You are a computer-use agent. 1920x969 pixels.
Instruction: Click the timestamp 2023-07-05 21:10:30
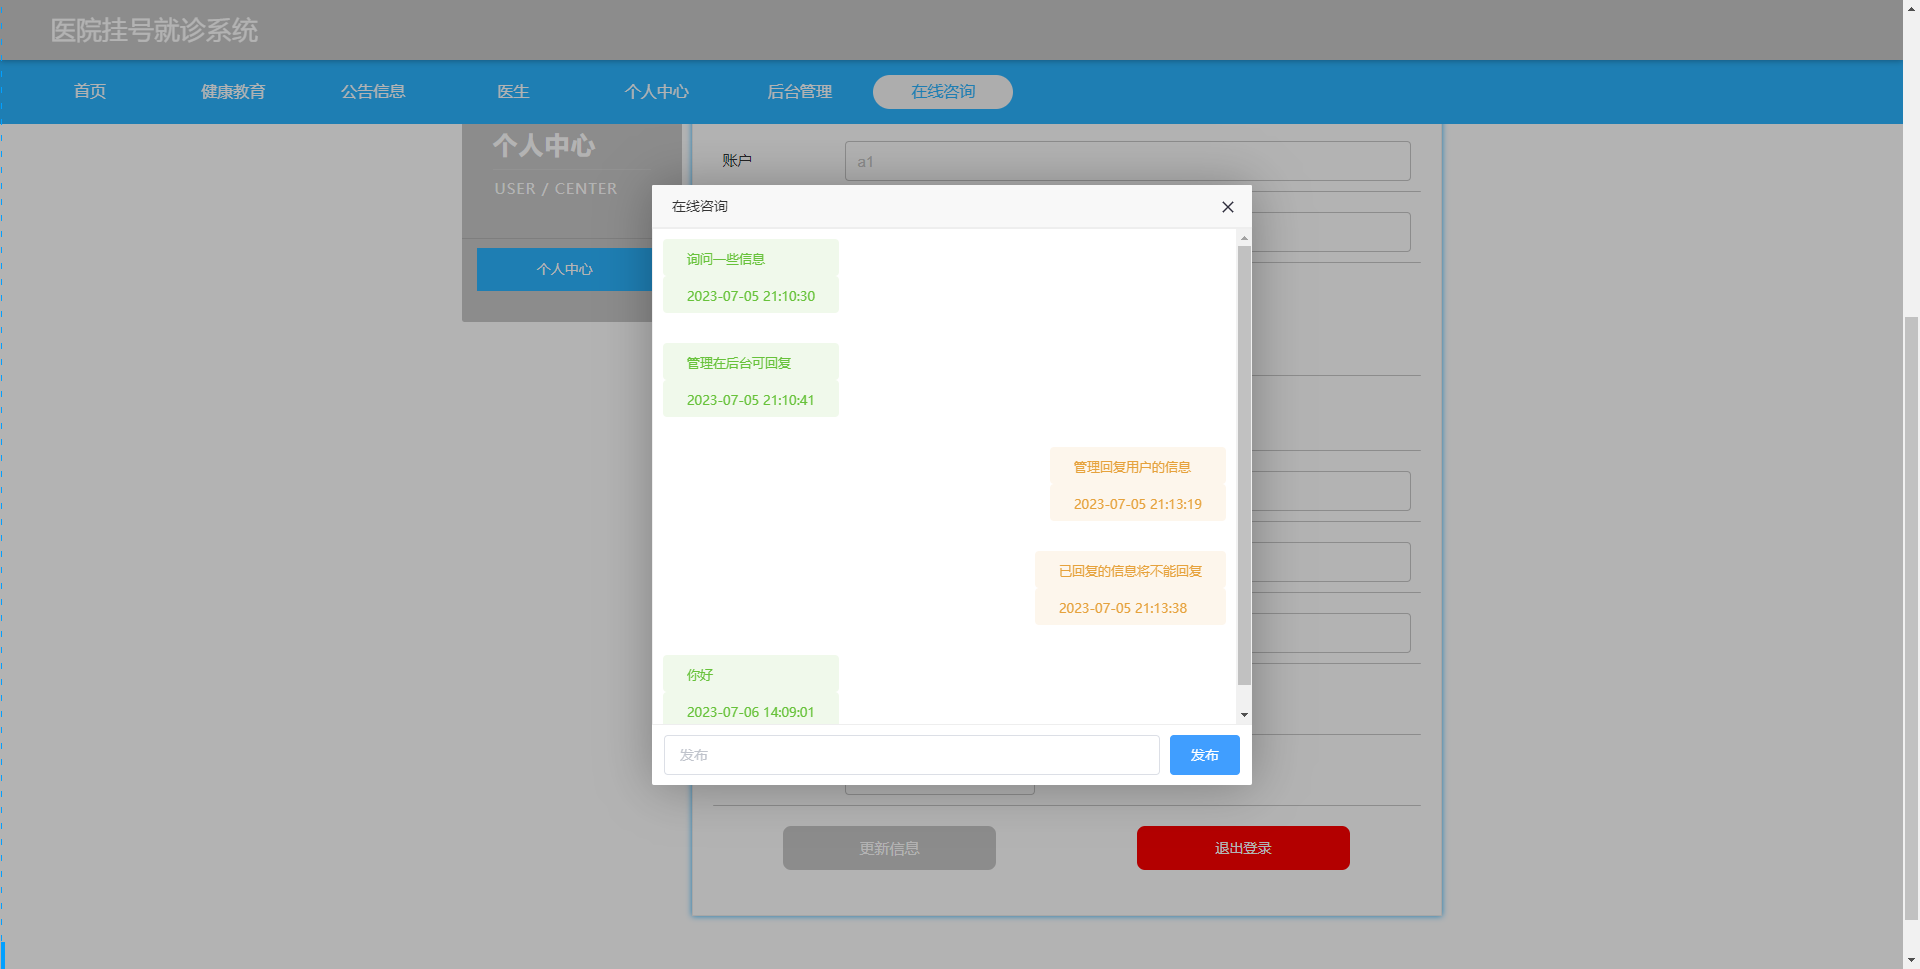point(750,296)
